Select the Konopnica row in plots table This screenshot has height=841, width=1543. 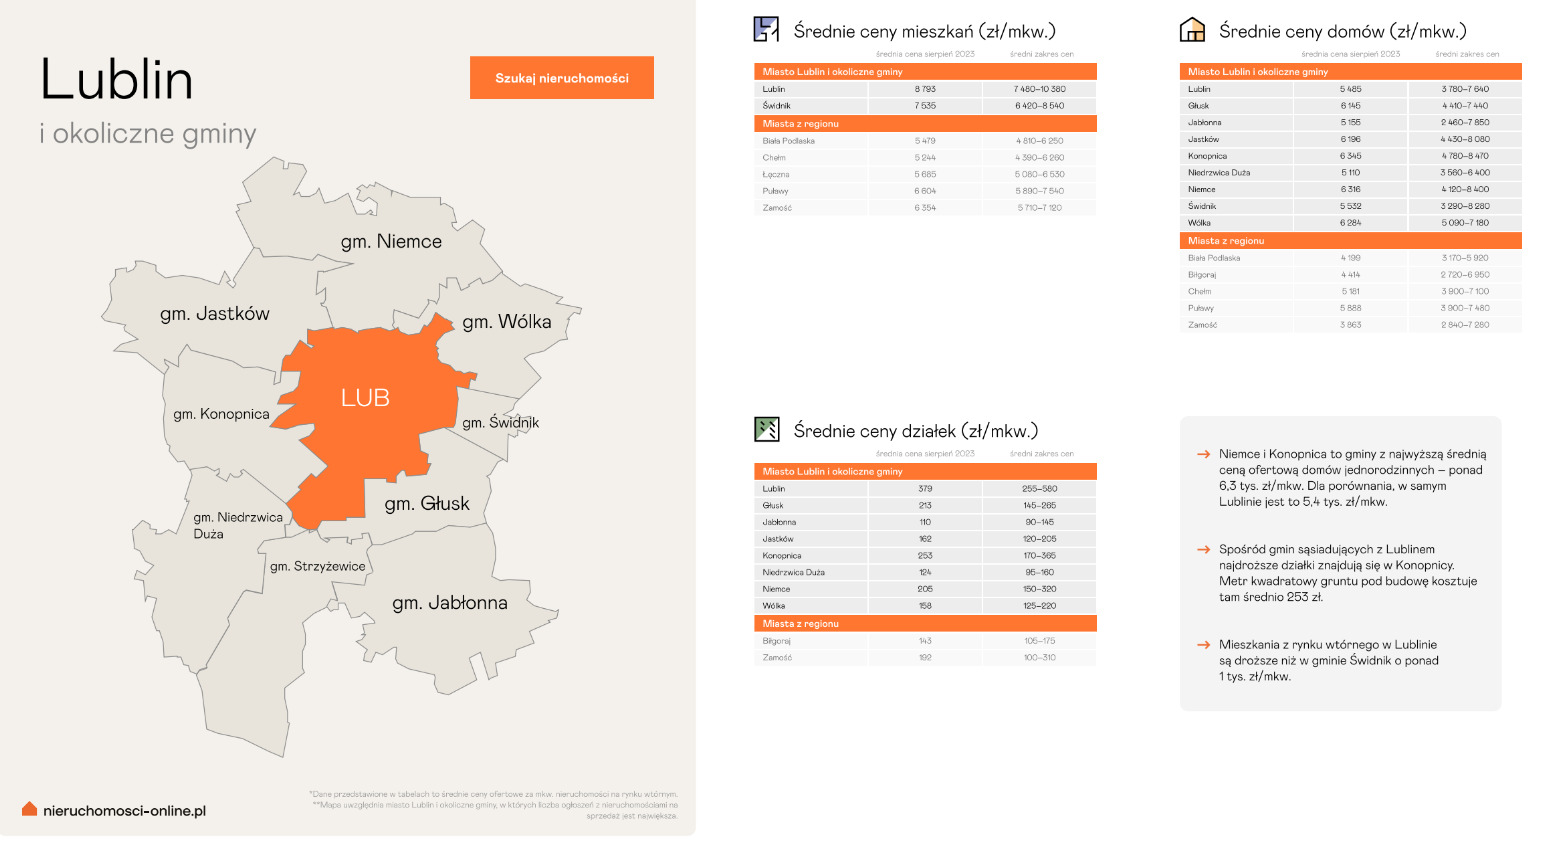925,556
